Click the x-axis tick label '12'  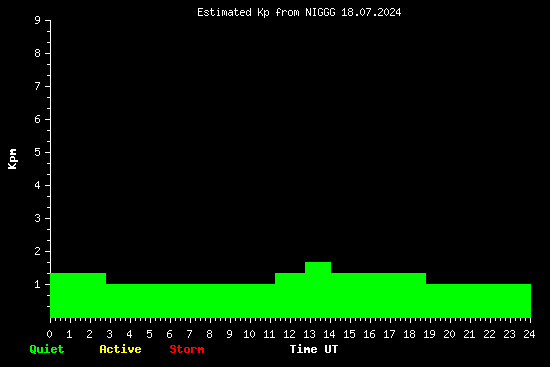(289, 334)
